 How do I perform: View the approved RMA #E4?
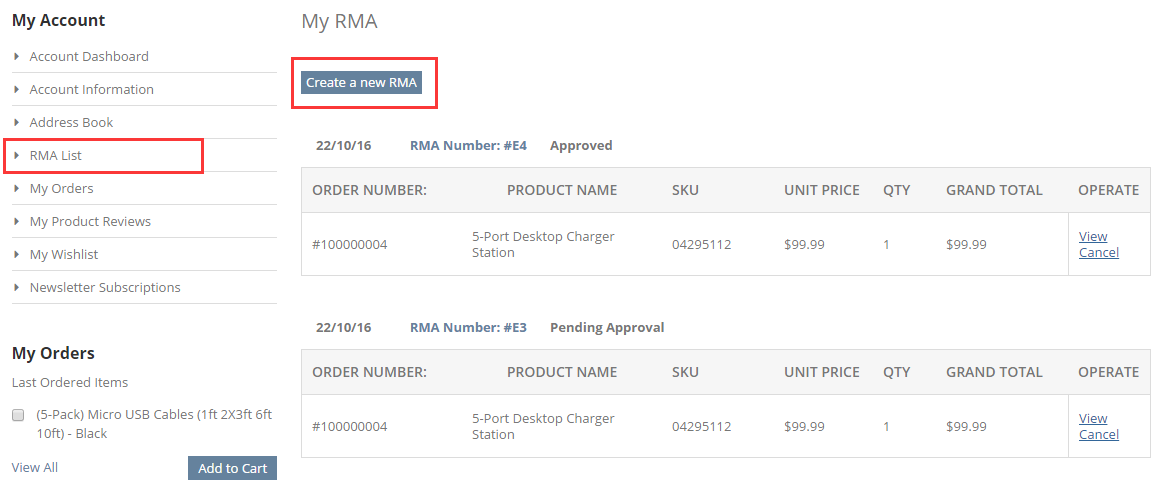coord(1093,237)
